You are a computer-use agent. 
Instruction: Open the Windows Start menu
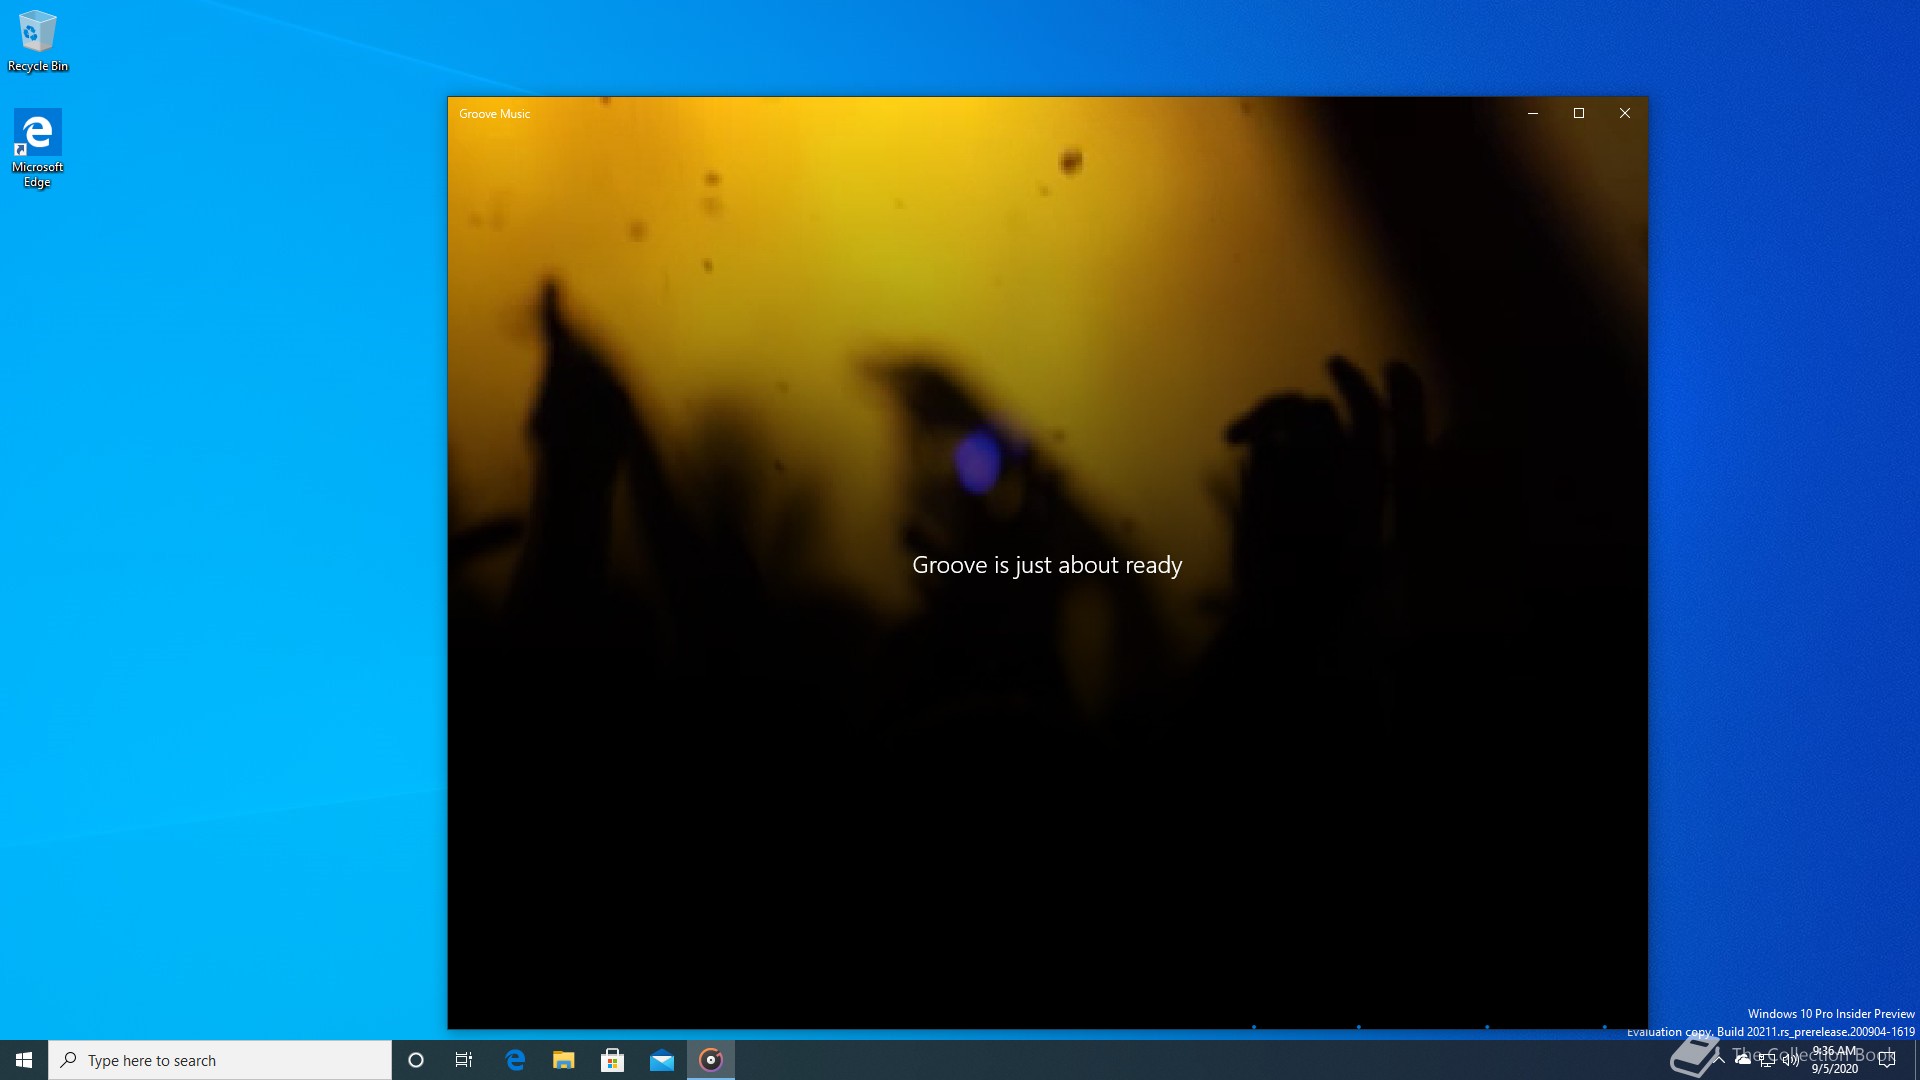point(24,1060)
